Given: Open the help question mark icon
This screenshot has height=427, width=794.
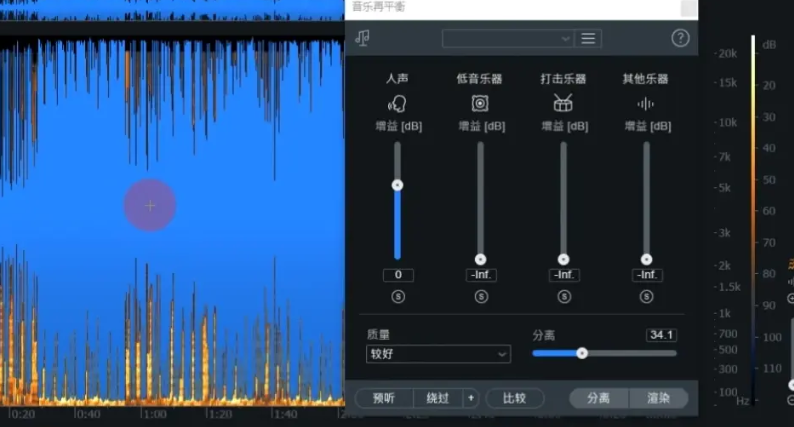Looking at the screenshot, I should click(x=680, y=38).
